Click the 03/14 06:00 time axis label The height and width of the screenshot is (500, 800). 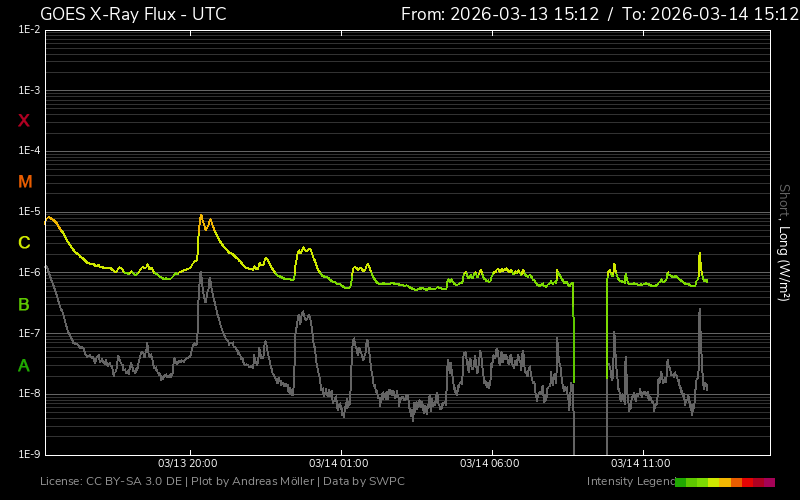(x=489, y=463)
